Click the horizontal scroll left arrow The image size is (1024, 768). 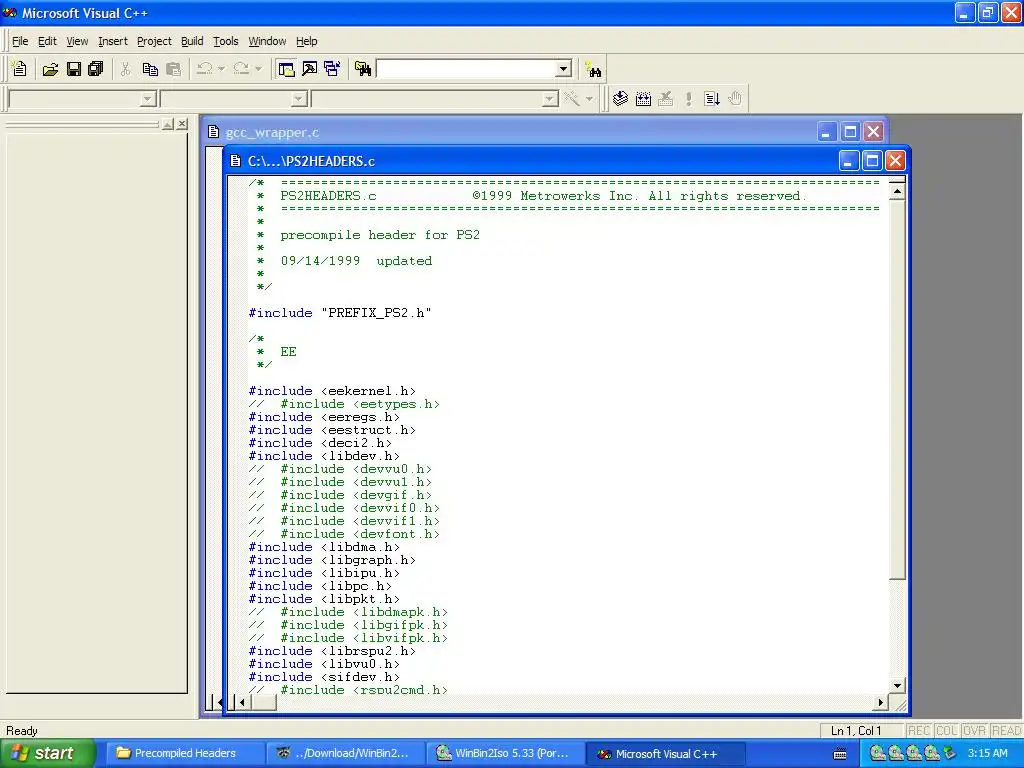pos(242,703)
